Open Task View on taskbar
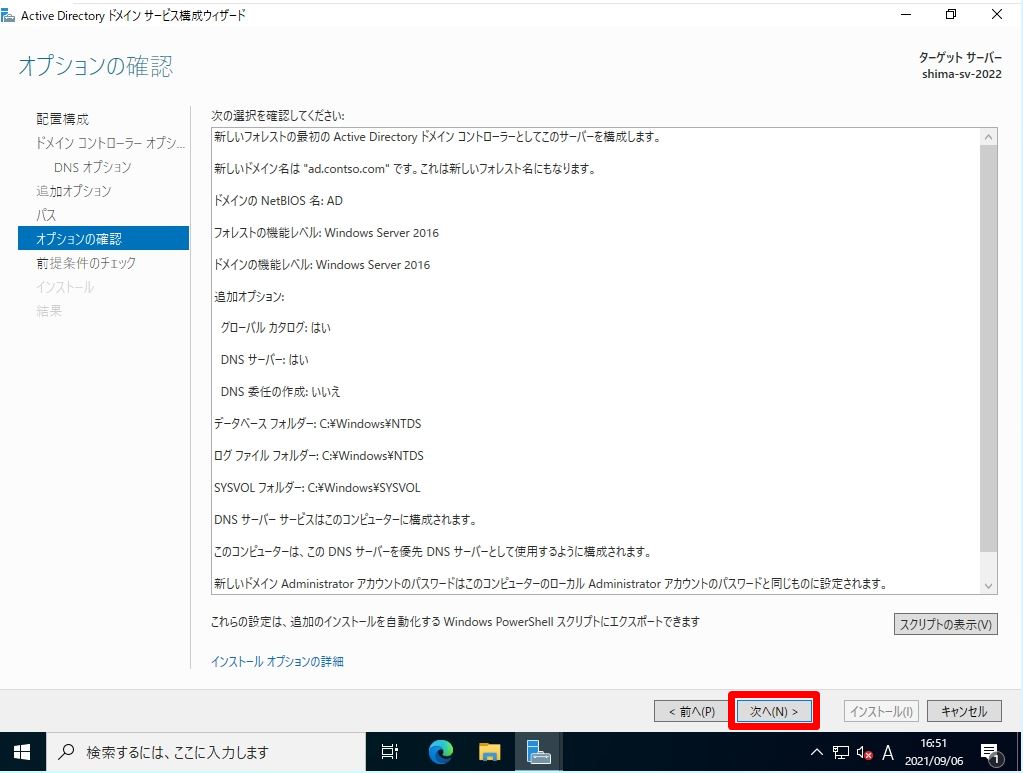 coord(389,752)
